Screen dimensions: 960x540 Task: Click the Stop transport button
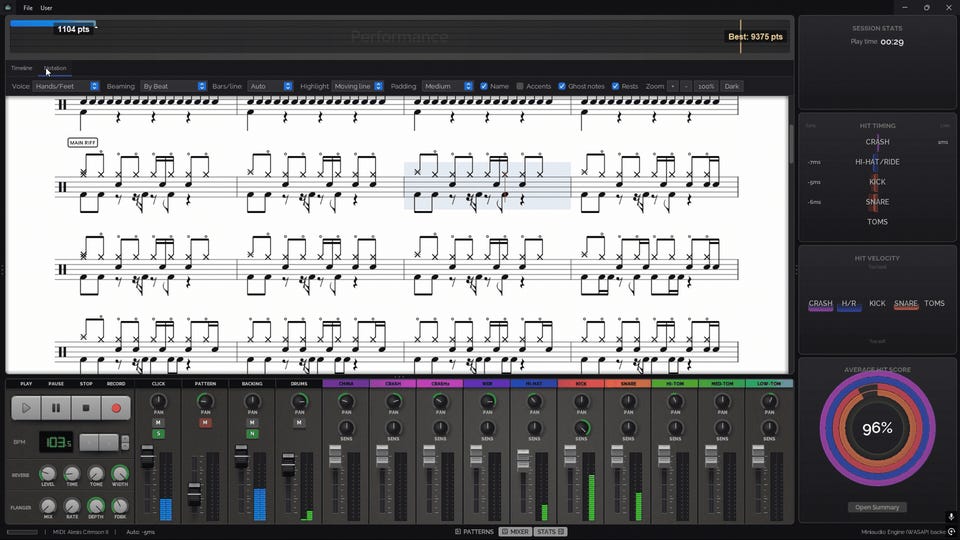coord(86,408)
